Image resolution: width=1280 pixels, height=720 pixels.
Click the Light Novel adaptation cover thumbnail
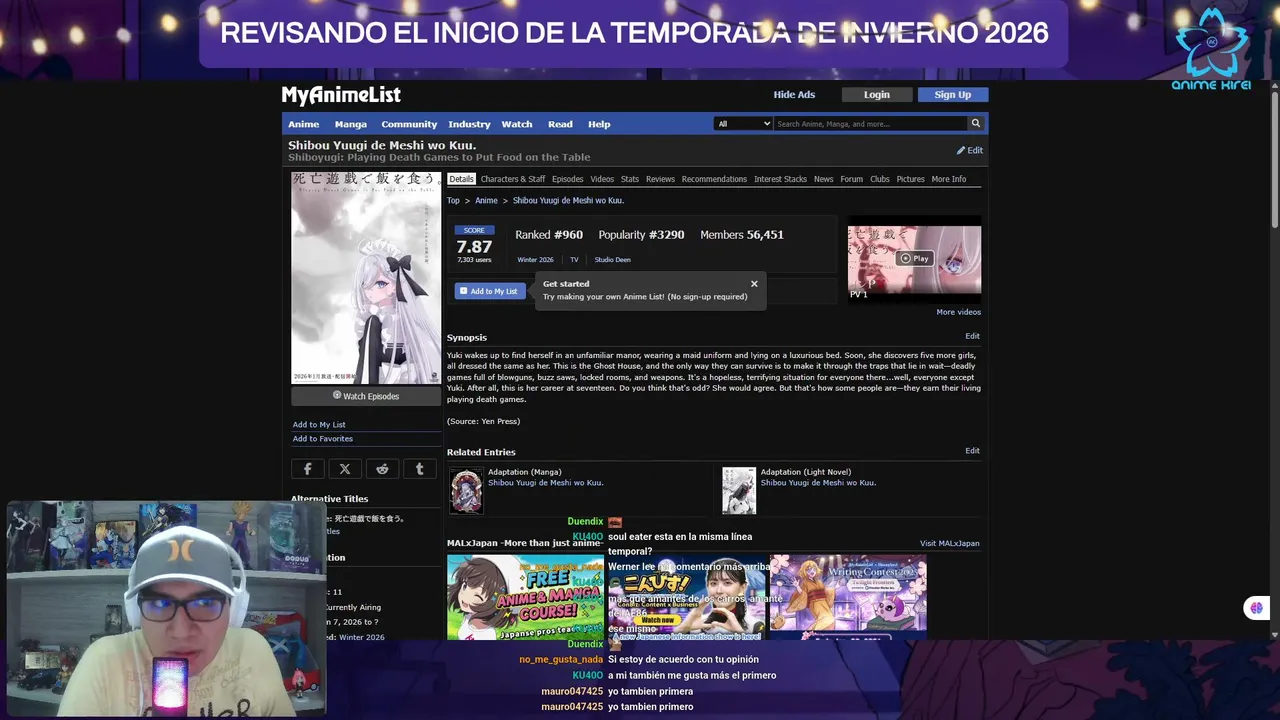(x=739, y=490)
